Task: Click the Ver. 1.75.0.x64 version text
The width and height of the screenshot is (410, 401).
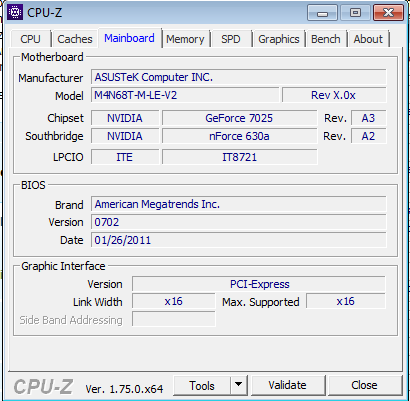Action: [x=124, y=389]
